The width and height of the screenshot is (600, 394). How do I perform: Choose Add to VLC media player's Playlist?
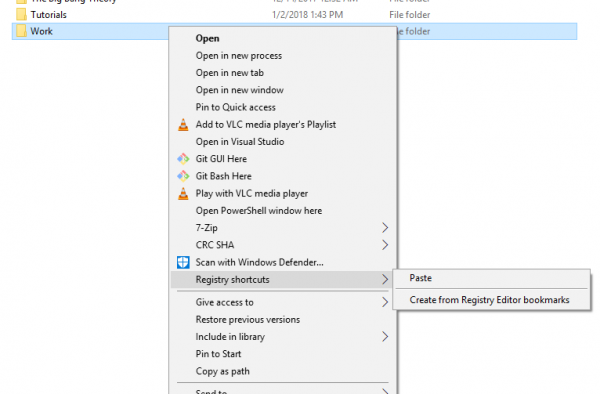[282, 125]
